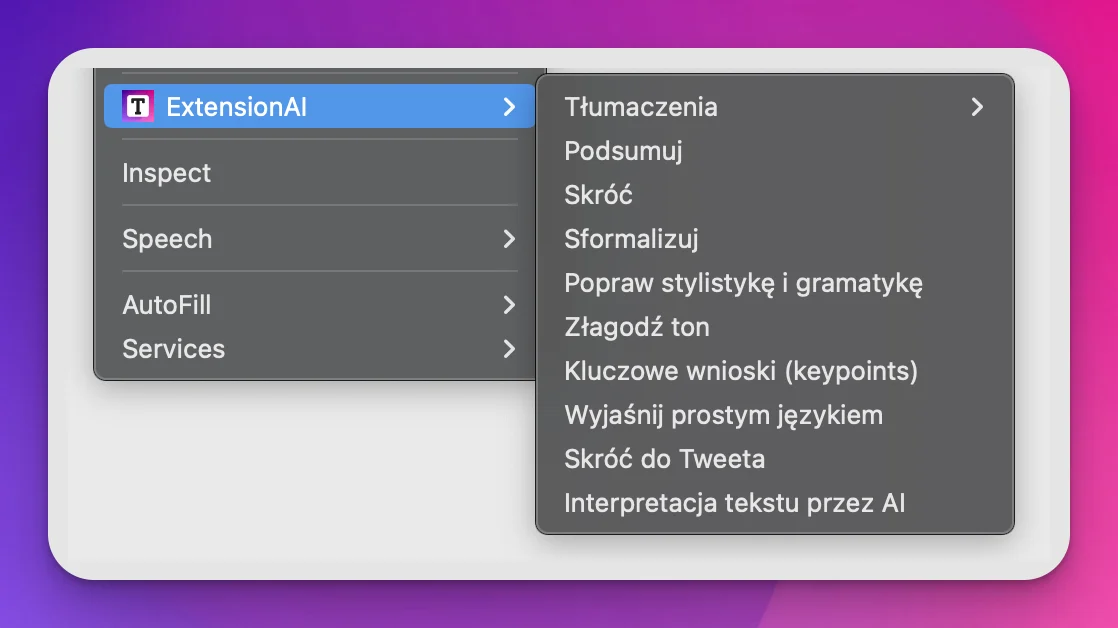This screenshot has height=628, width=1118.
Task: Choose Skróć do Tweeta
Action: [664, 459]
